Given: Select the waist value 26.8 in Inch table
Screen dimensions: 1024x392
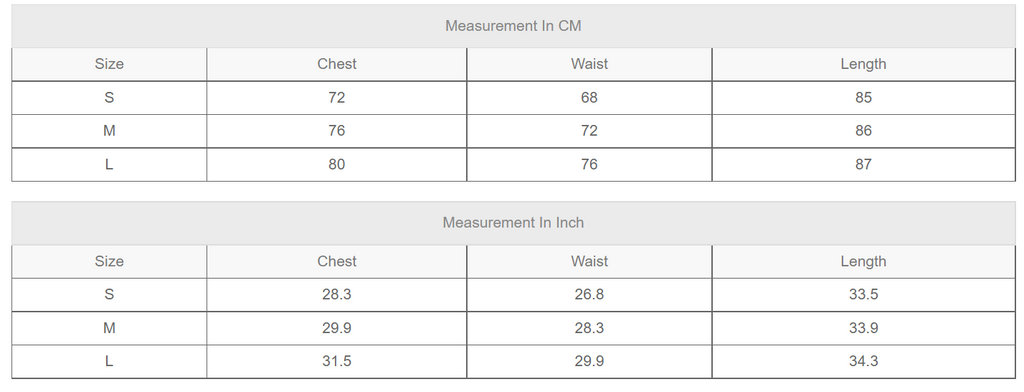Looking at the screenshot, I should click(x=589, y=295).
